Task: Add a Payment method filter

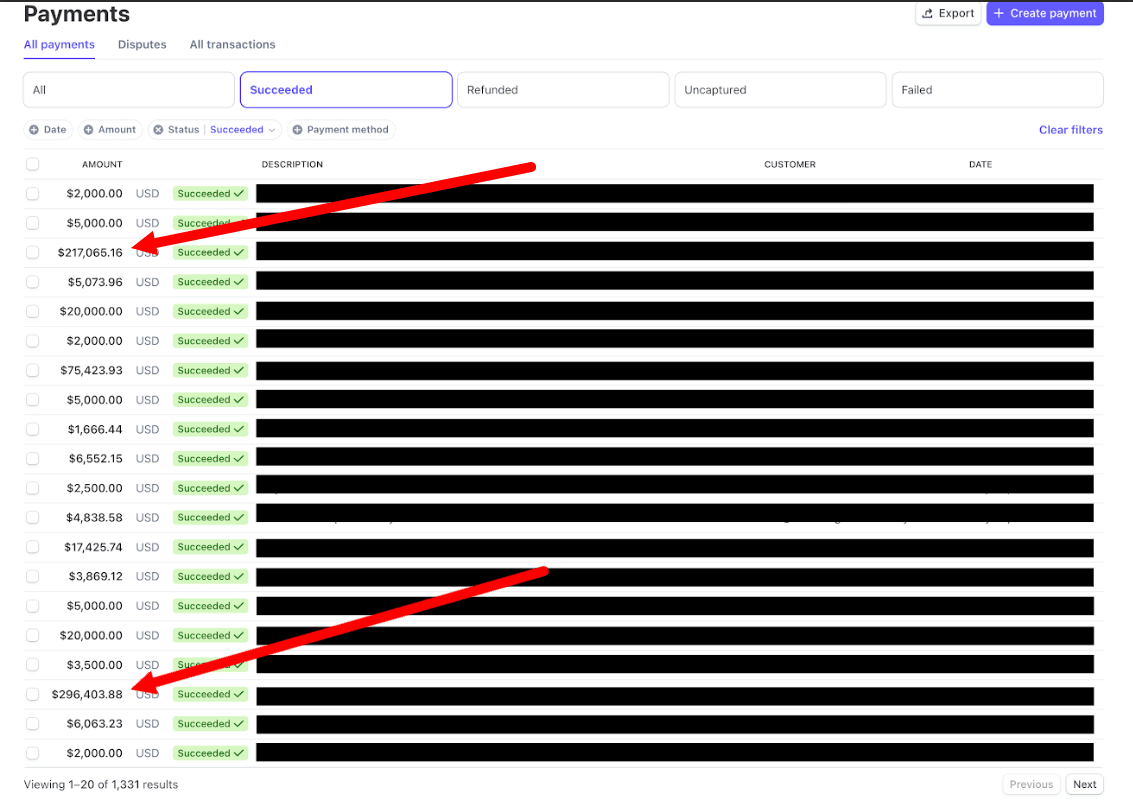Action: pyautogui.click(x=341, y=130)
